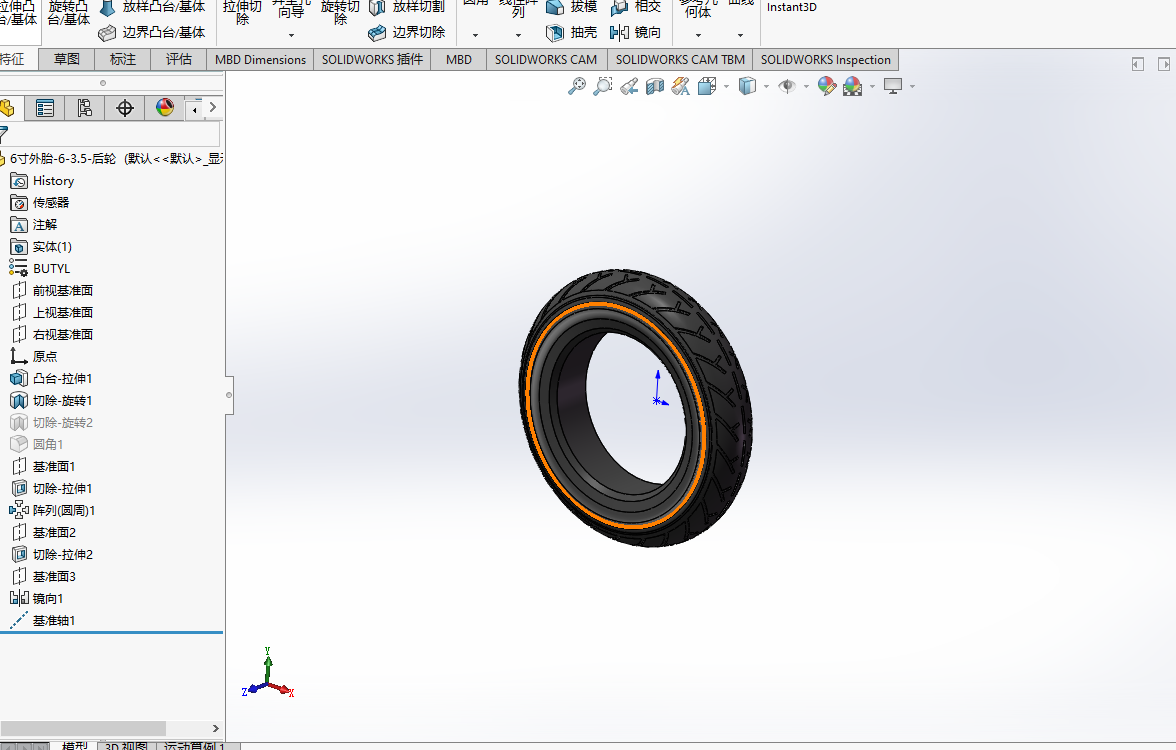
Task: Click the horizontal scrollbar under feature tree
Action: pos(83,728)
